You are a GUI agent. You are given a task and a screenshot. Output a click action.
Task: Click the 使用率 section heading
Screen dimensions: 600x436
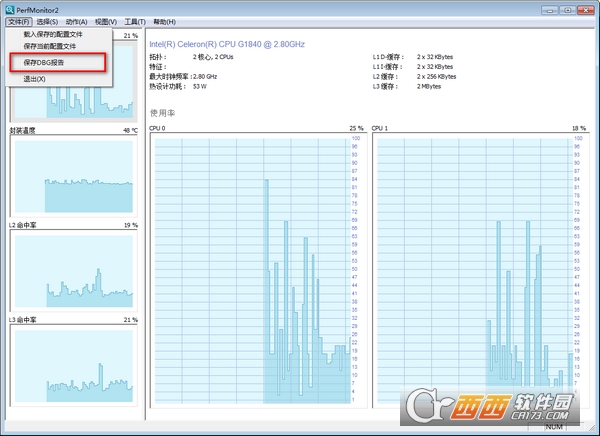[x=162, y=113]
